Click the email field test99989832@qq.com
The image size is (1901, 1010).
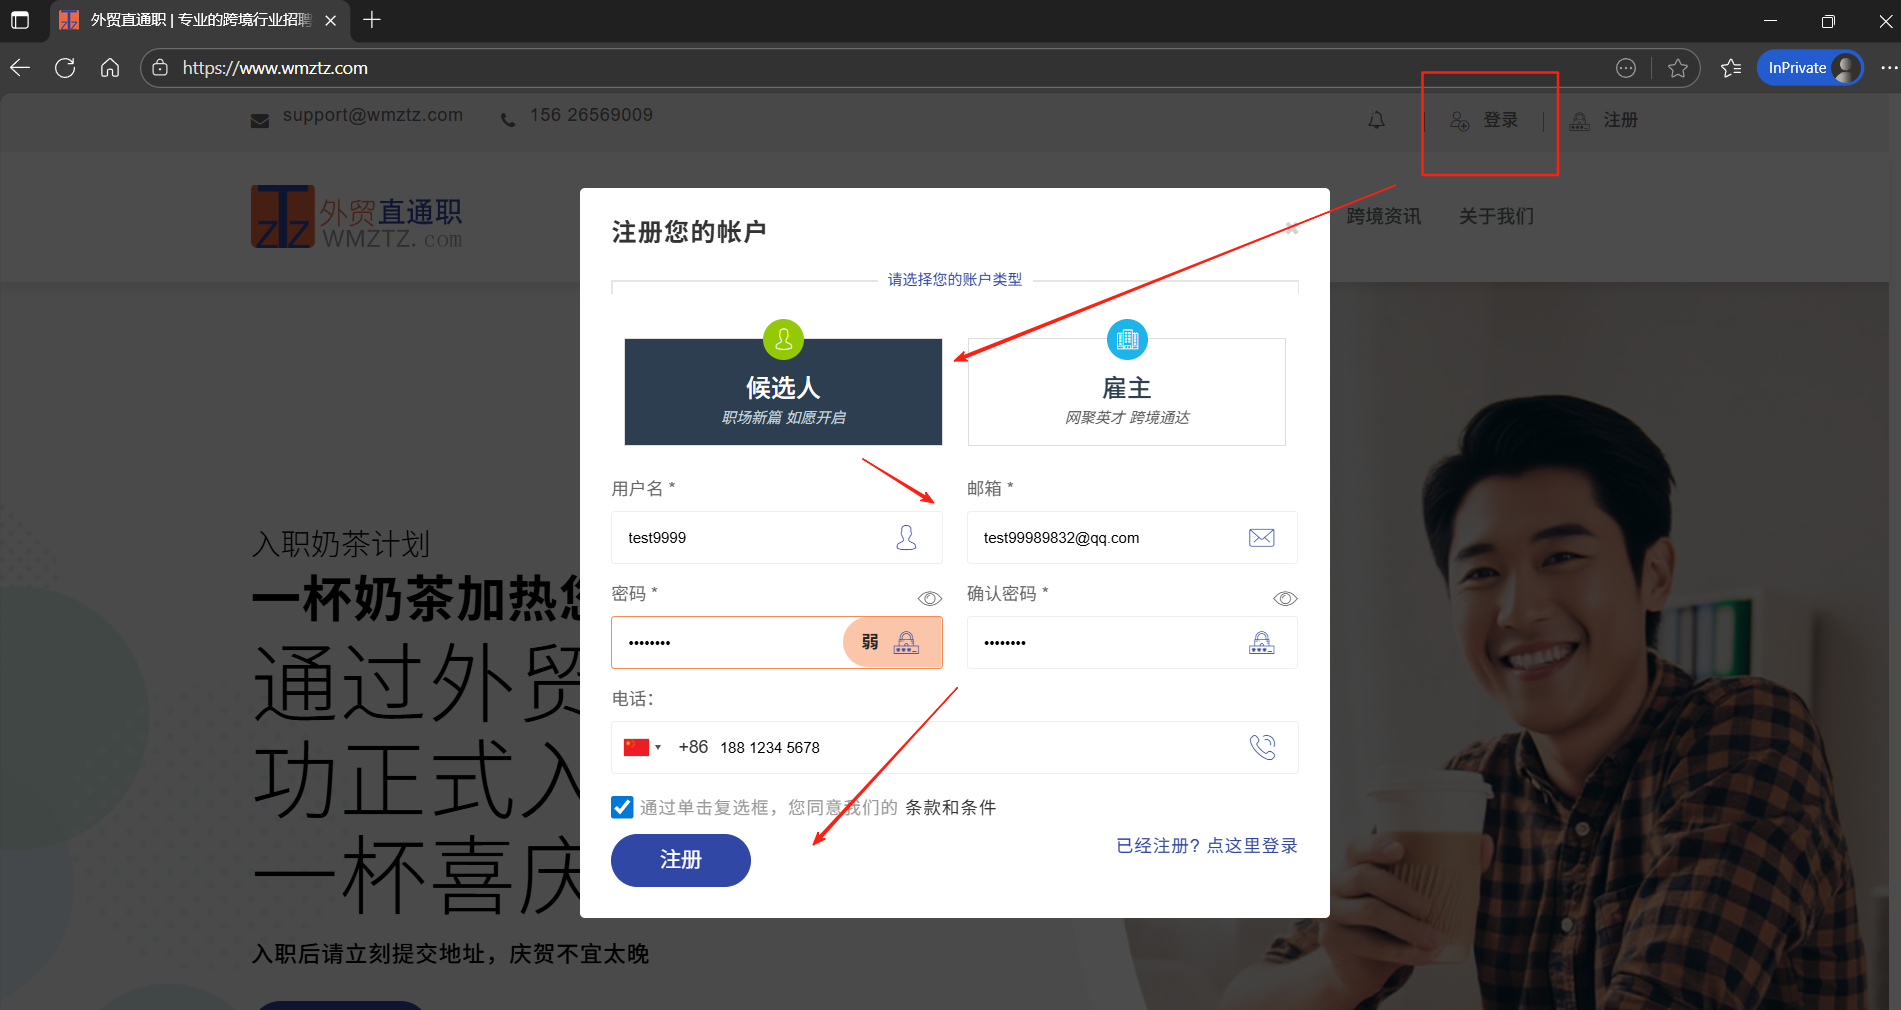click(x=1132, y=538)
